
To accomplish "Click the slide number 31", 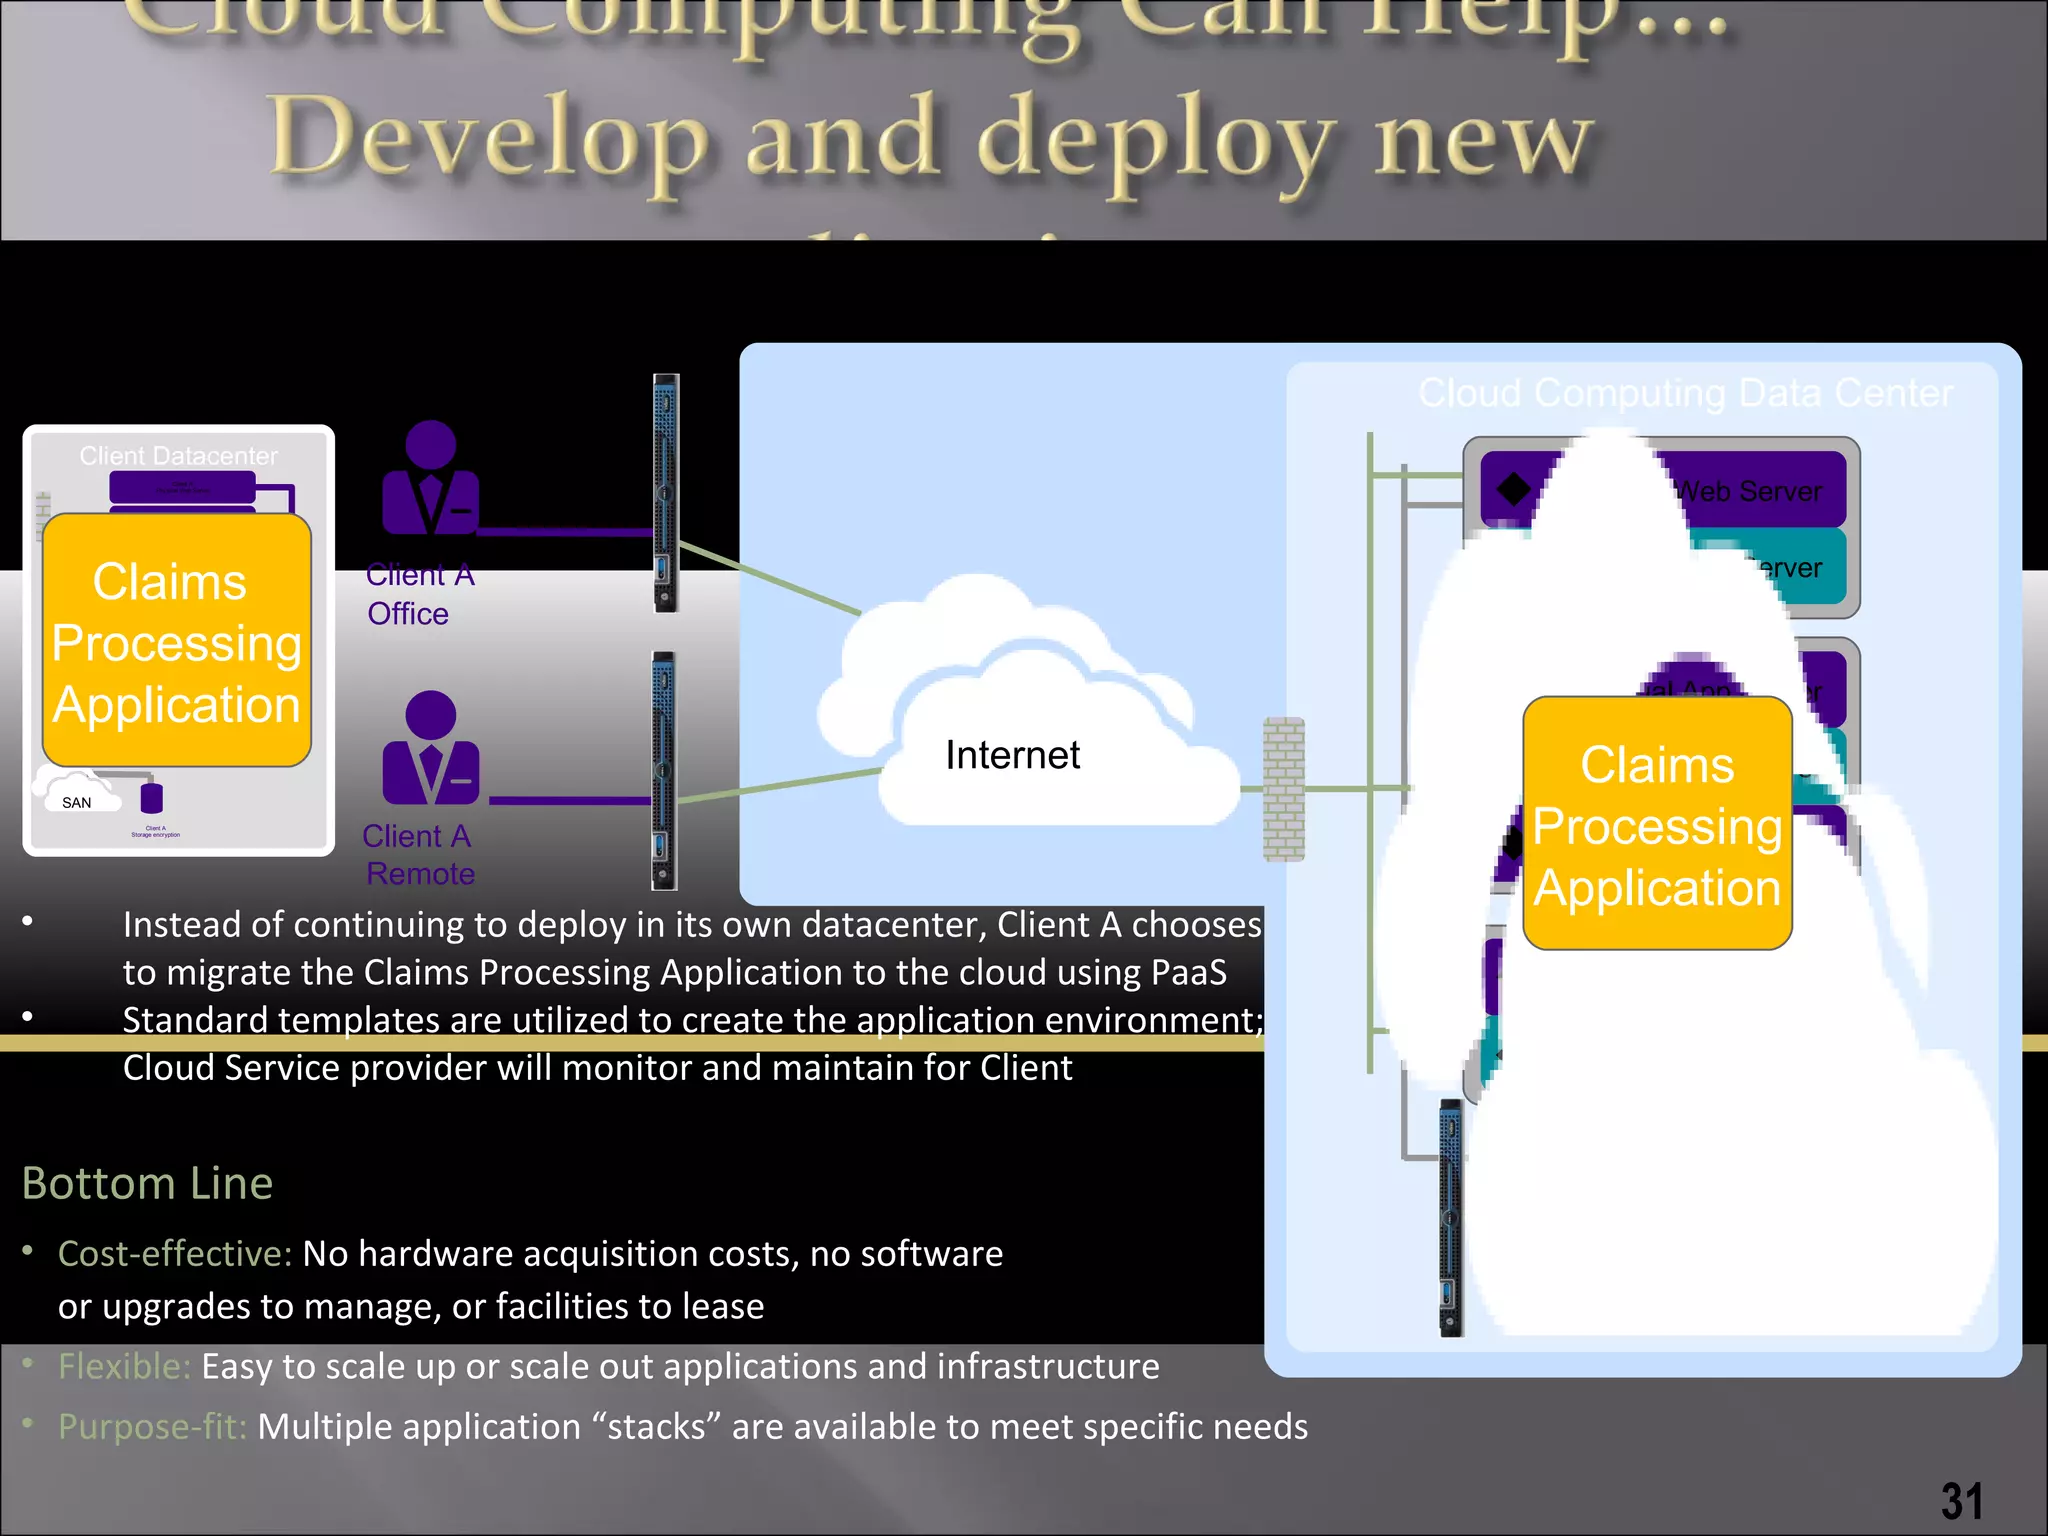I will pyautogui.click(x=1962, y=1500).
